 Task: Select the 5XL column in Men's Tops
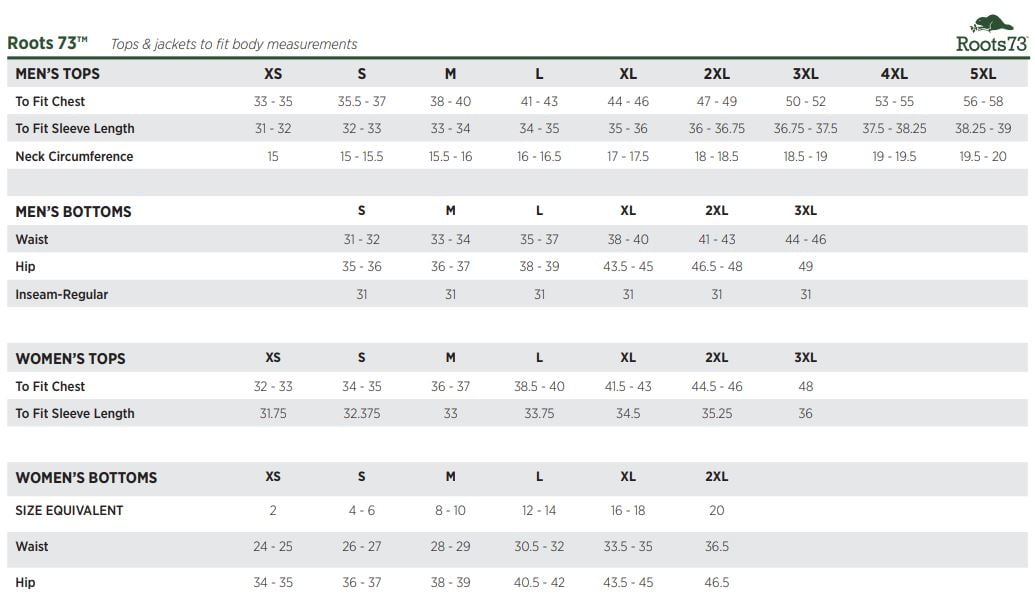click(x=982, y=74)
